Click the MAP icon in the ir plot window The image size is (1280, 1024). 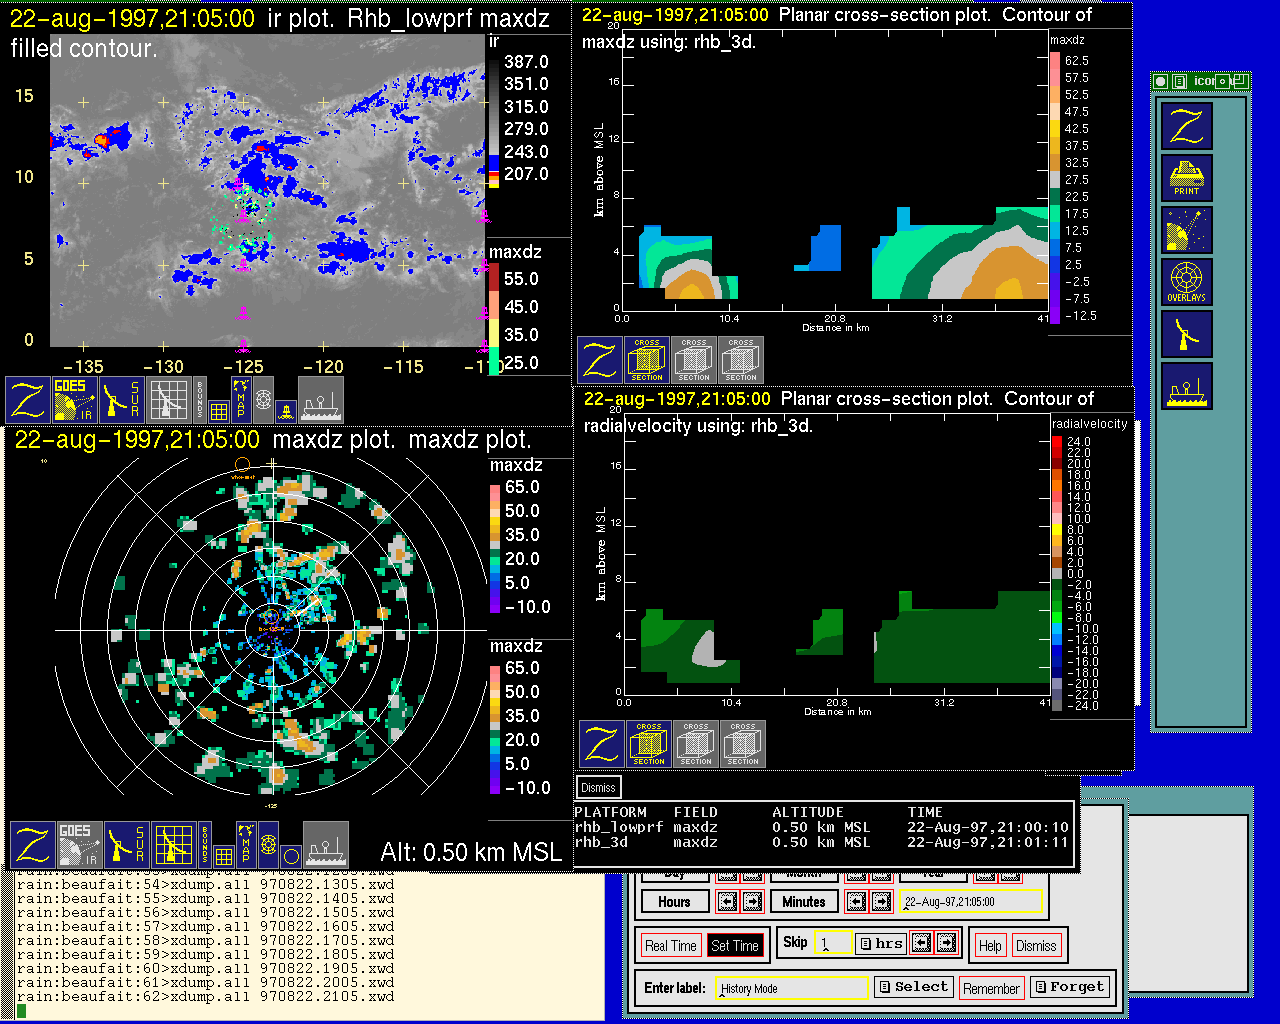point(240,398)
